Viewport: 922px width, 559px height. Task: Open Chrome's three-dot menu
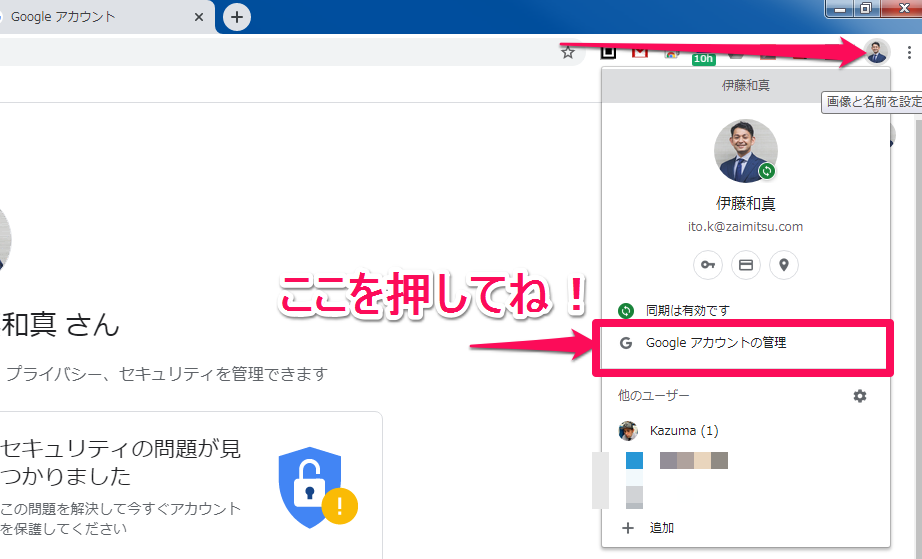(x=909, y=52)
